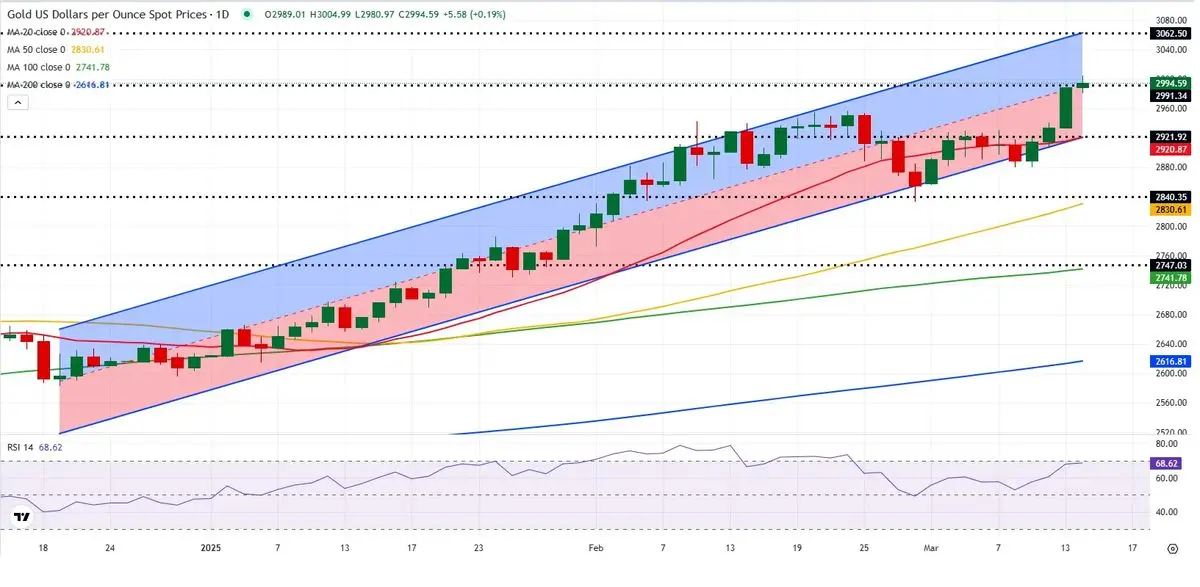Click the green market status dot
The width and height of the screenshot is (1200, 587).
243,16
